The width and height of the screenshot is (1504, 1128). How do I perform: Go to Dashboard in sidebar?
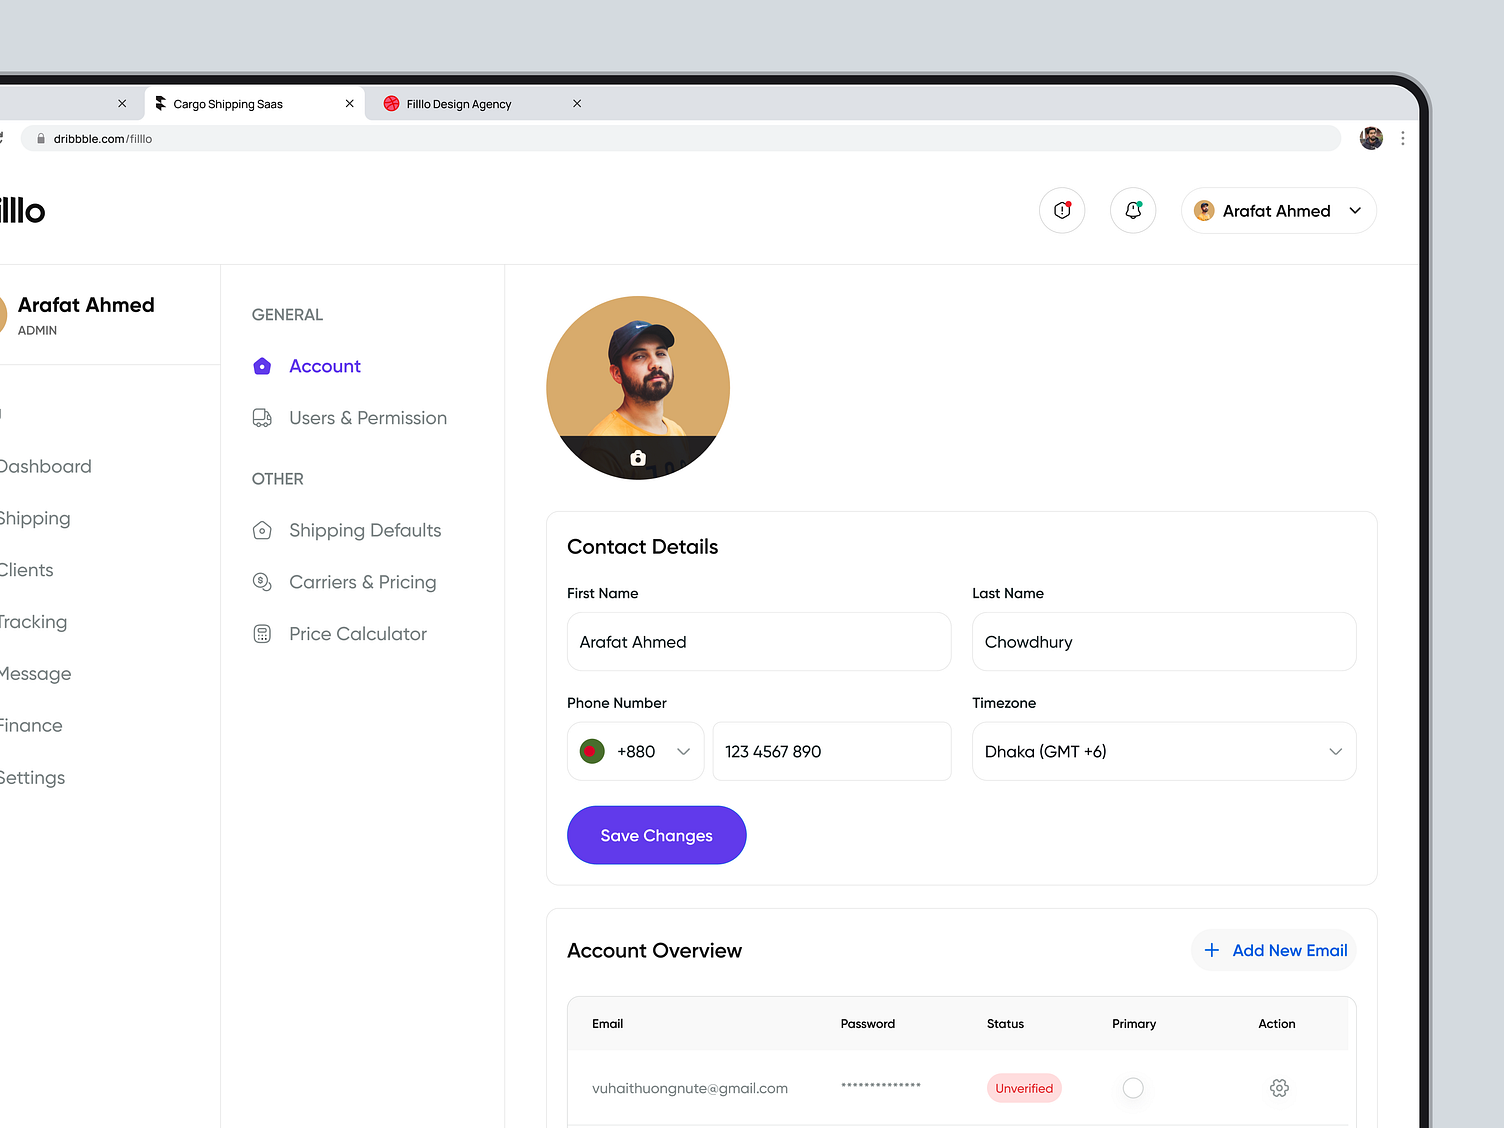(x=45, y=466)
